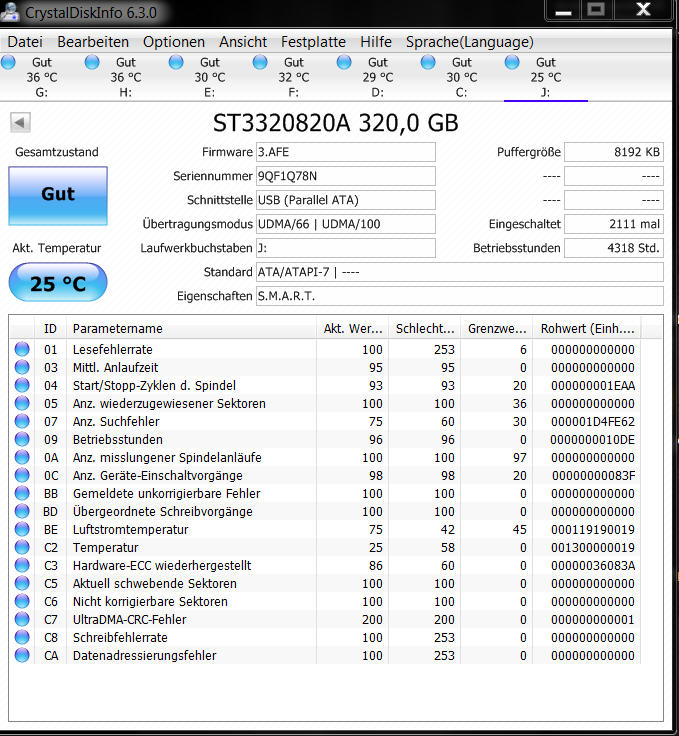Click the blue Gut health status button

pos(58,196)
